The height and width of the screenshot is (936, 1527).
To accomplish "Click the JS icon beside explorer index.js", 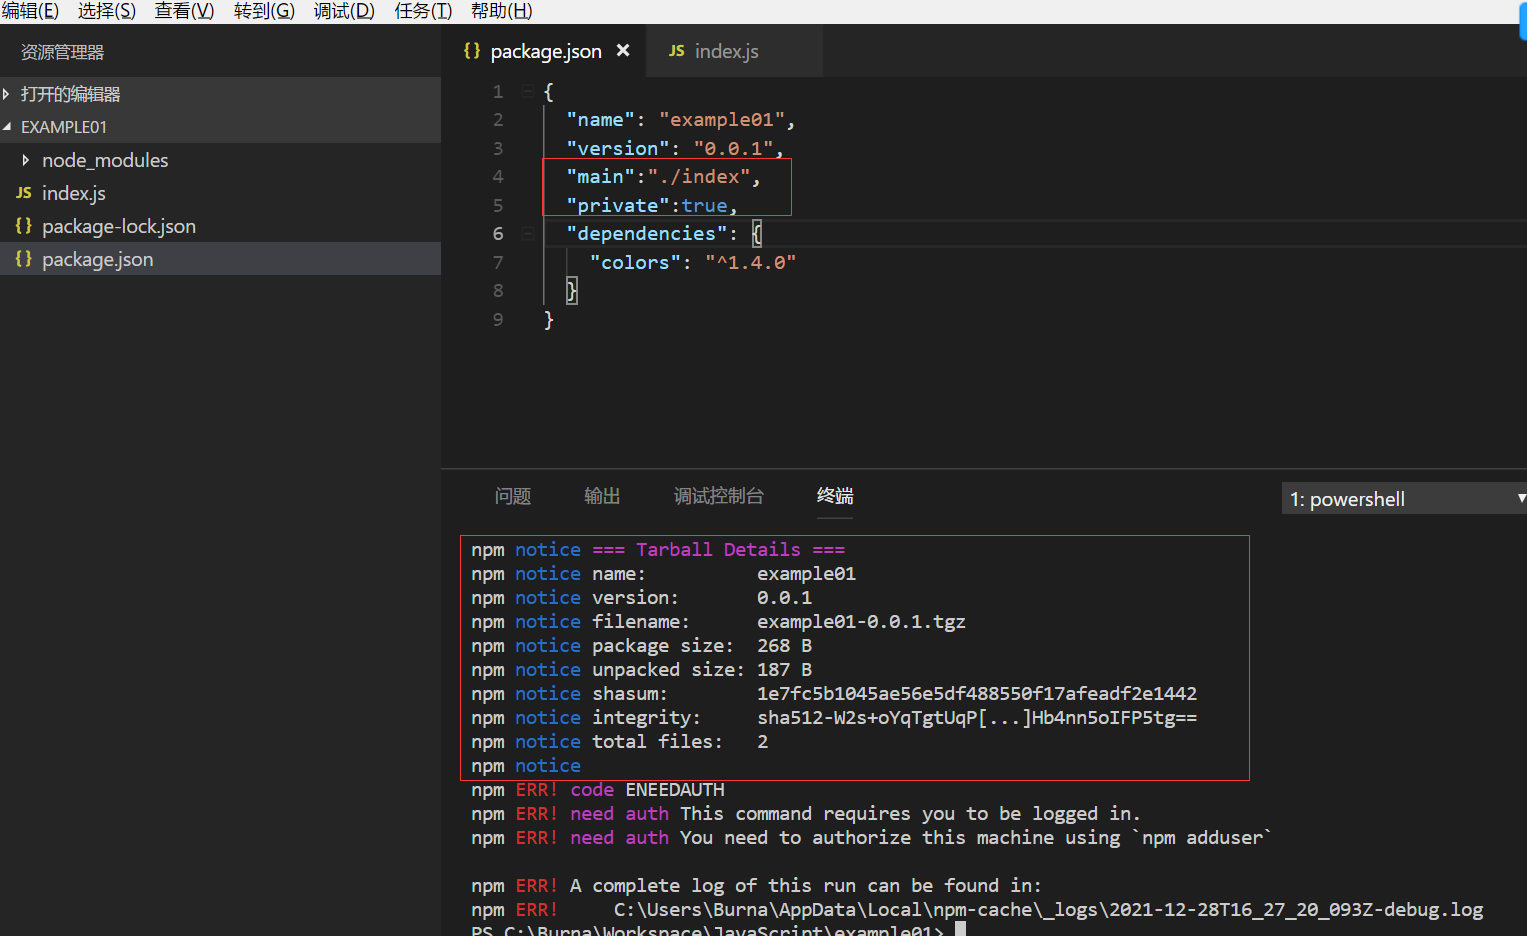I will point(24,193).
